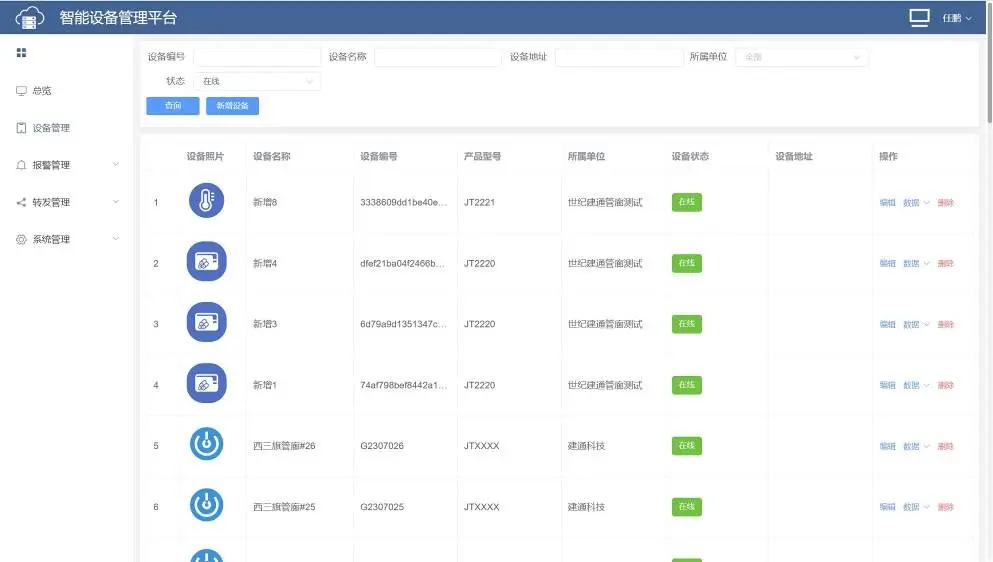
Task: Click the device photo icon for 新增3
Action: 206,322
